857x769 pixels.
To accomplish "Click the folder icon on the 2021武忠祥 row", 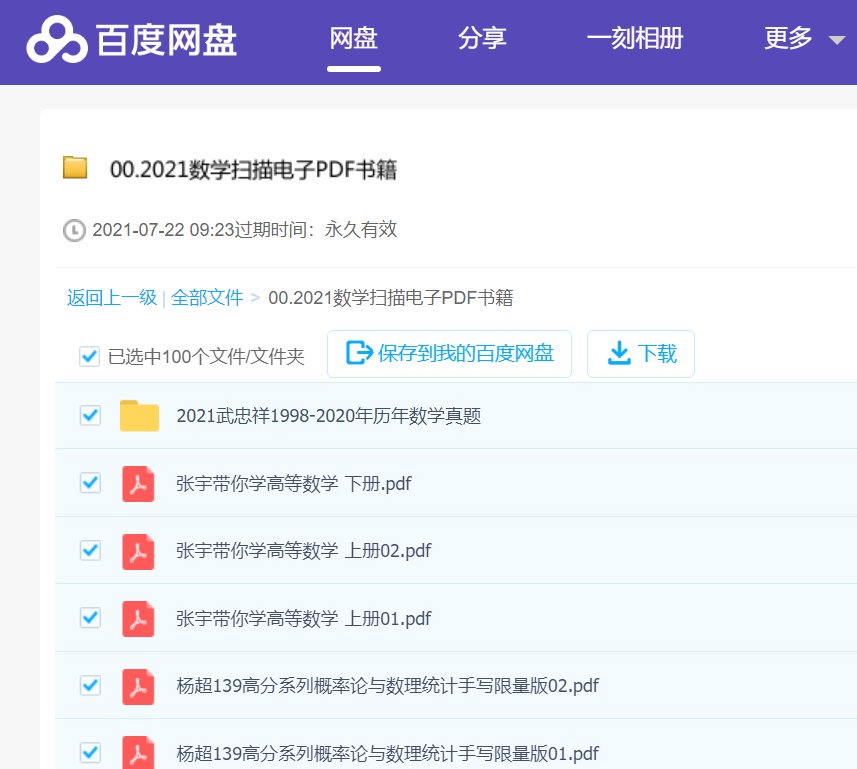I will coord(139,416).
